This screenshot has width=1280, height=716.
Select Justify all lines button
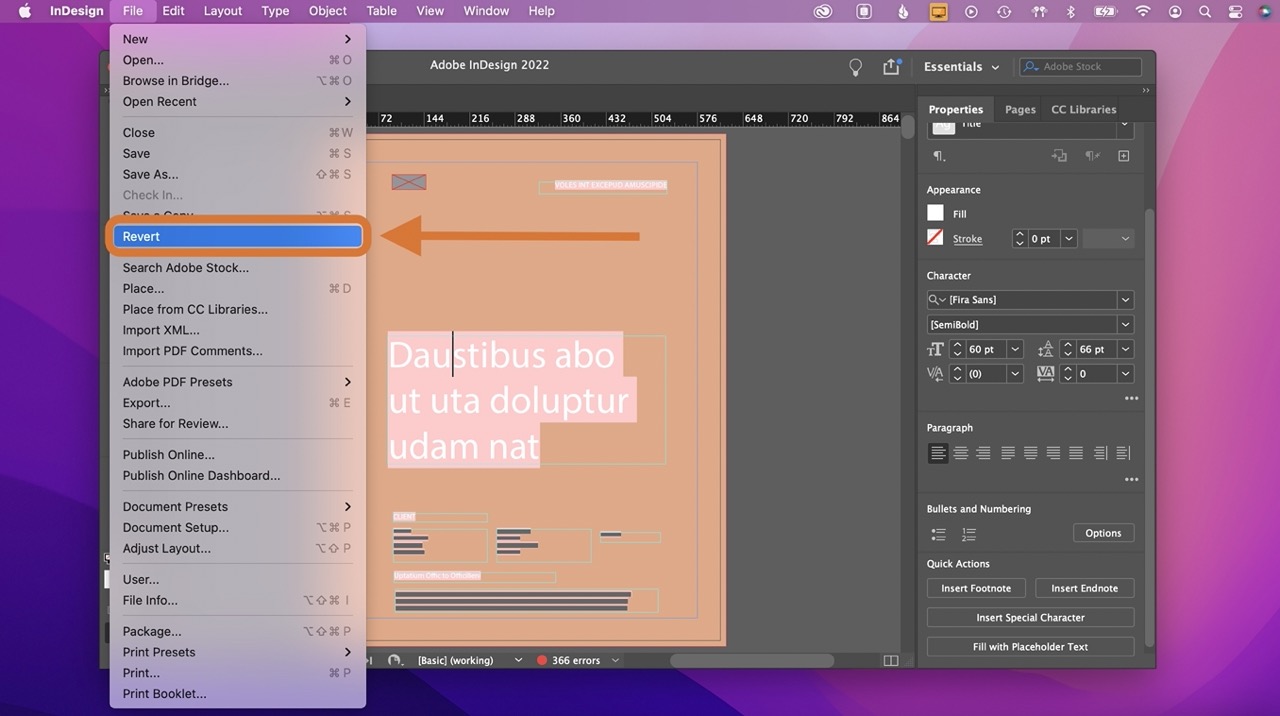point(1076,453)
